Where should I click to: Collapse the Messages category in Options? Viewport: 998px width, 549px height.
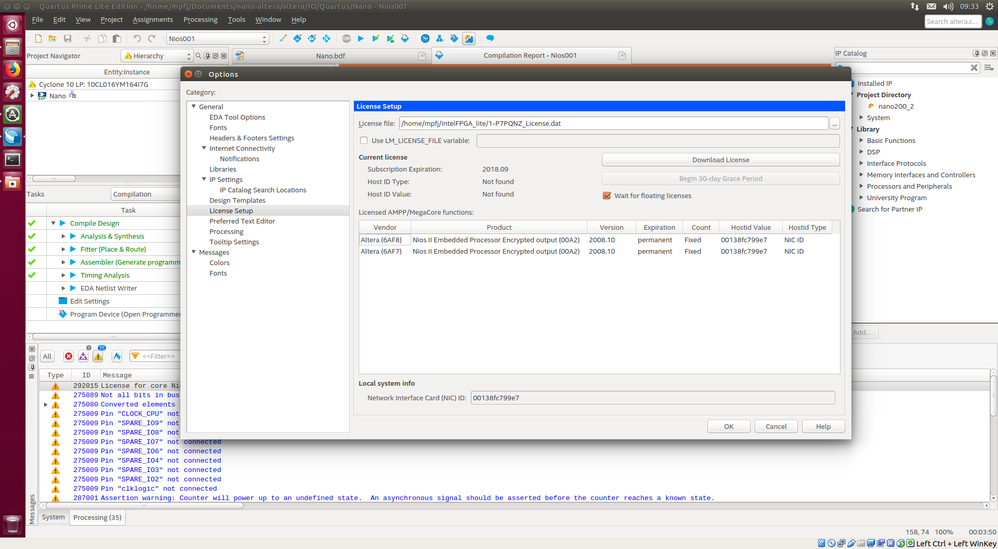click(194, 252)
